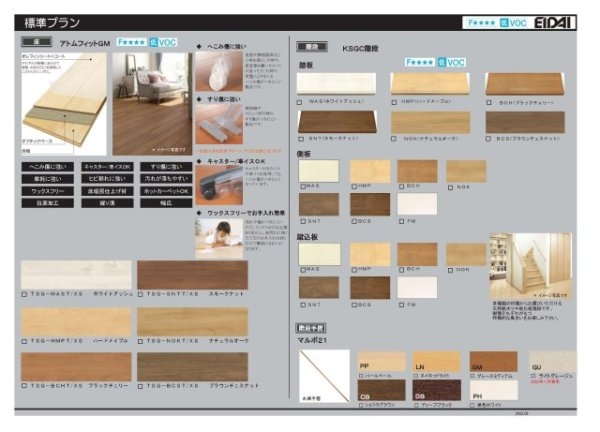Click the 標準プラン page title
This screenshot has height=432, width=600.
point(52,23)
